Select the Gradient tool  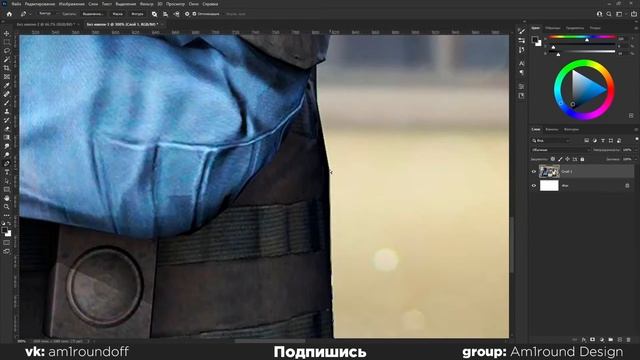pyautogui.click(x=7, y=138)
